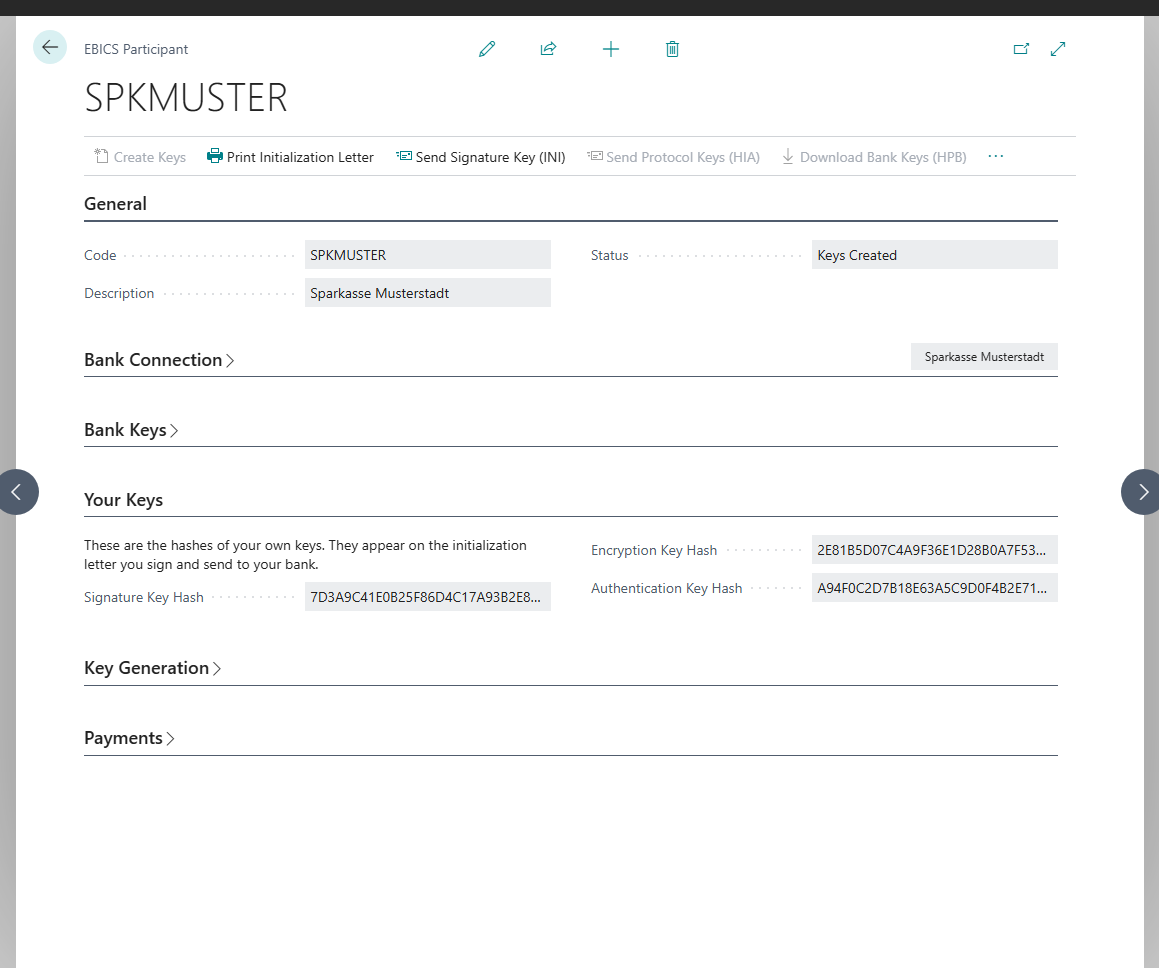Viewport: 1159px width, 968px height.
Task: Collapse the General section header
Action: (x=115, y=204)
